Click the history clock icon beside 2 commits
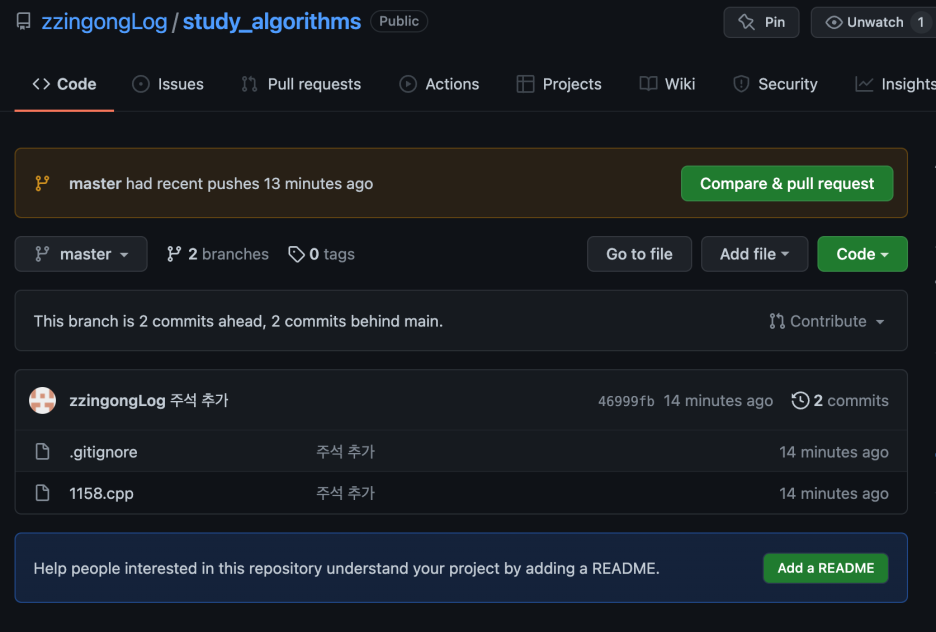 click(x=800, y=400)
